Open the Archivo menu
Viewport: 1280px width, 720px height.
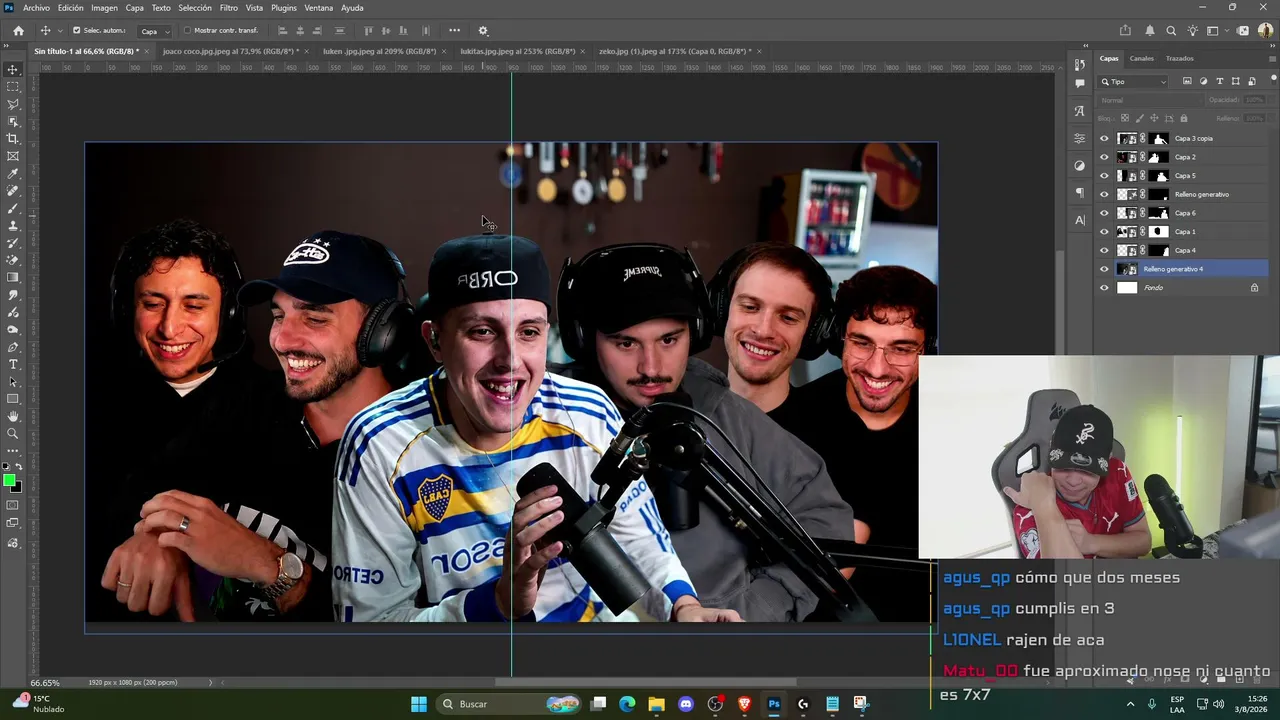(36, 8)
